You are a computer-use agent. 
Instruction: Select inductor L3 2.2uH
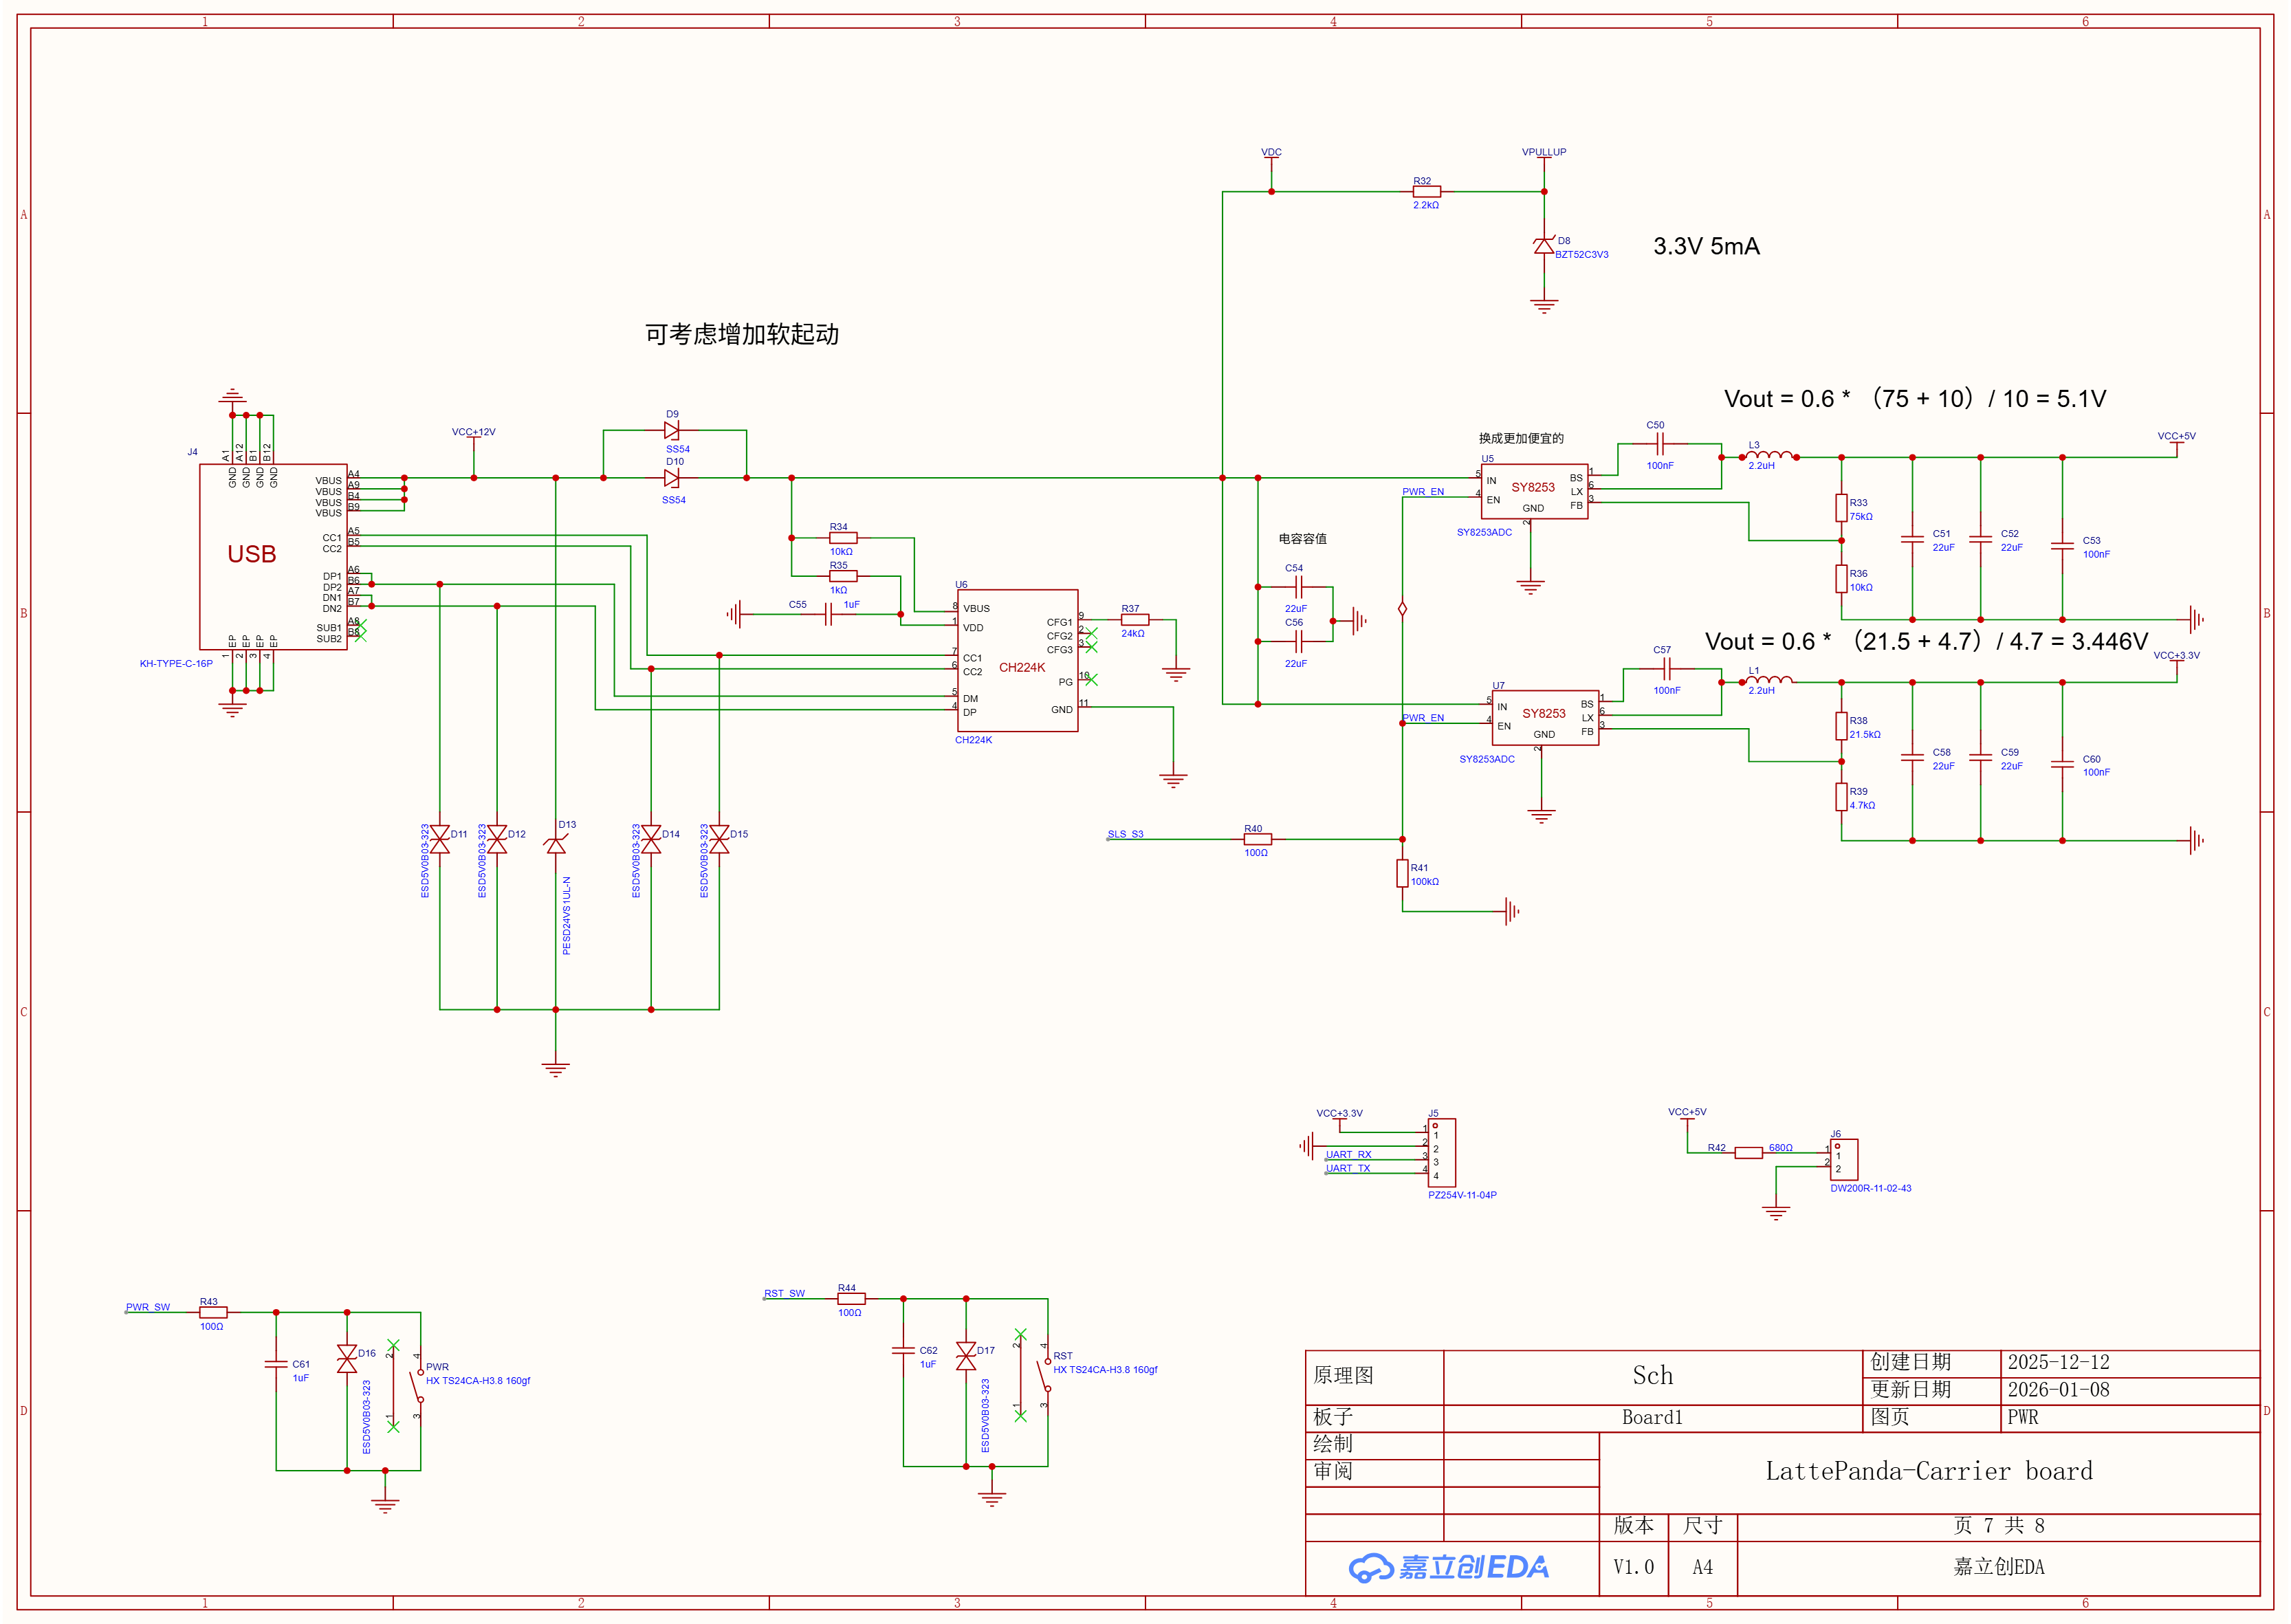pyautogui.click(x=1769, y=456)
